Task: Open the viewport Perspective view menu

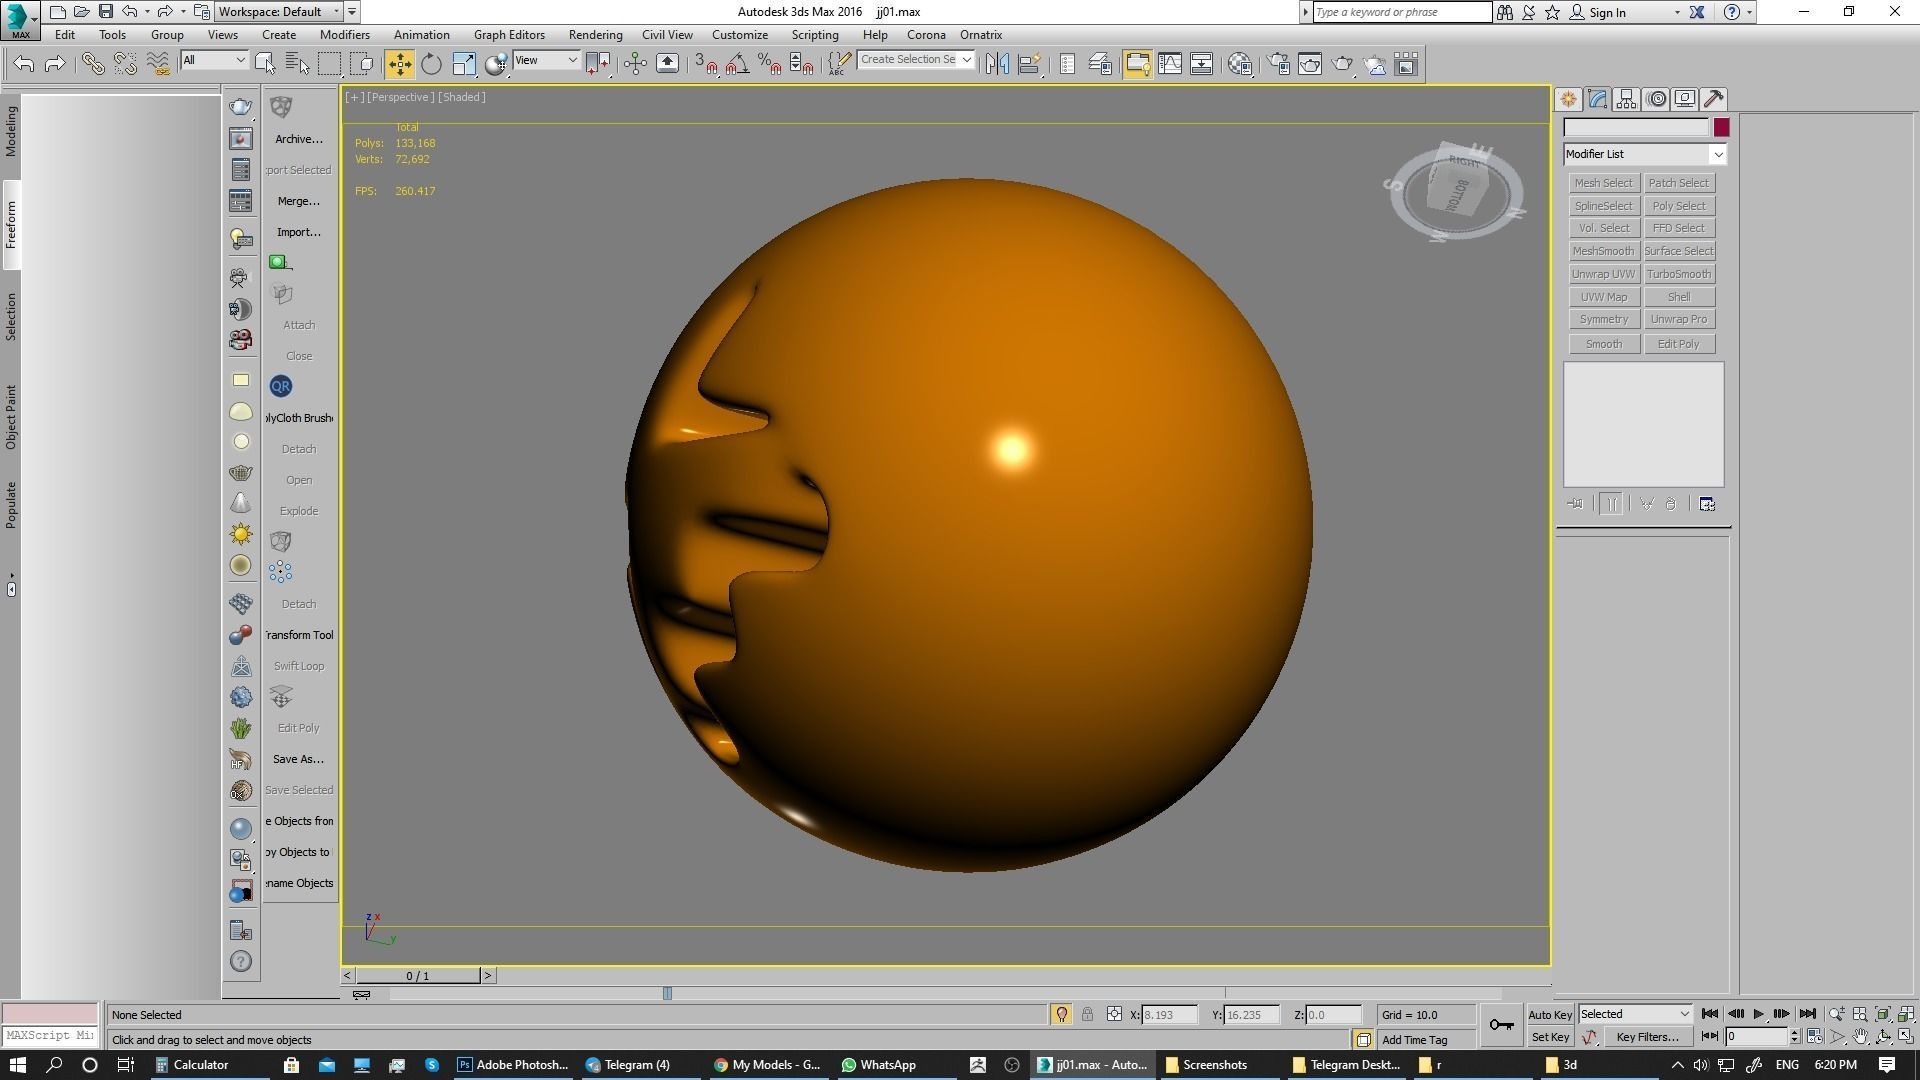Action: [399, 97]
